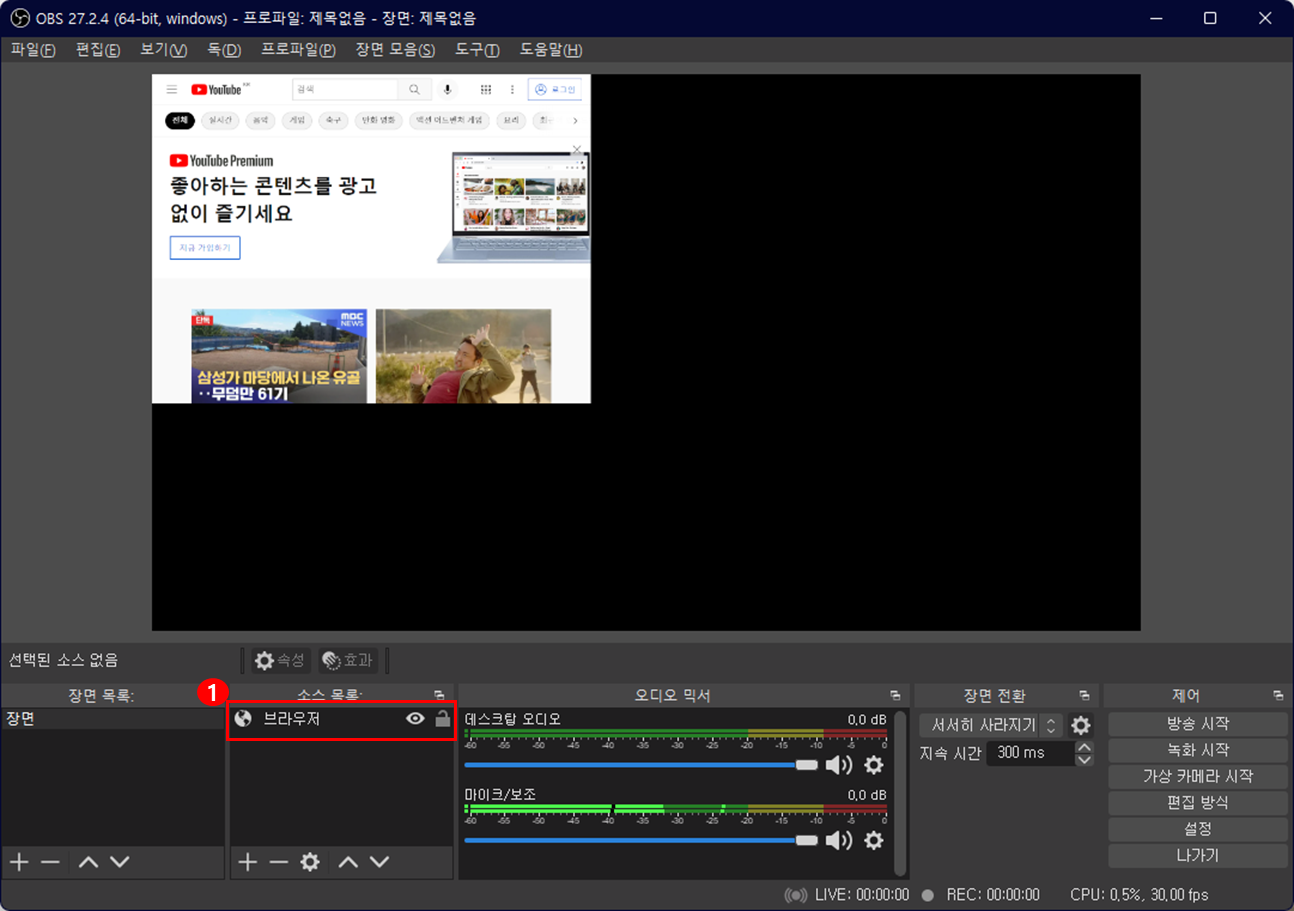This screenshot has width=1294, height=911.
Task: Click the 속성 button
Action: (x=280, y=660)
